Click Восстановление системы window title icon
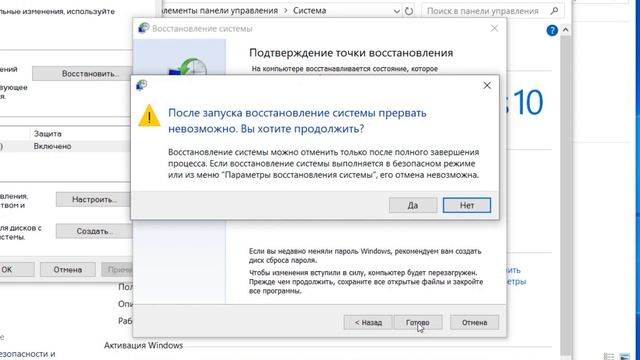Screen dimensions: 640x360 click(x=143, y=28)
